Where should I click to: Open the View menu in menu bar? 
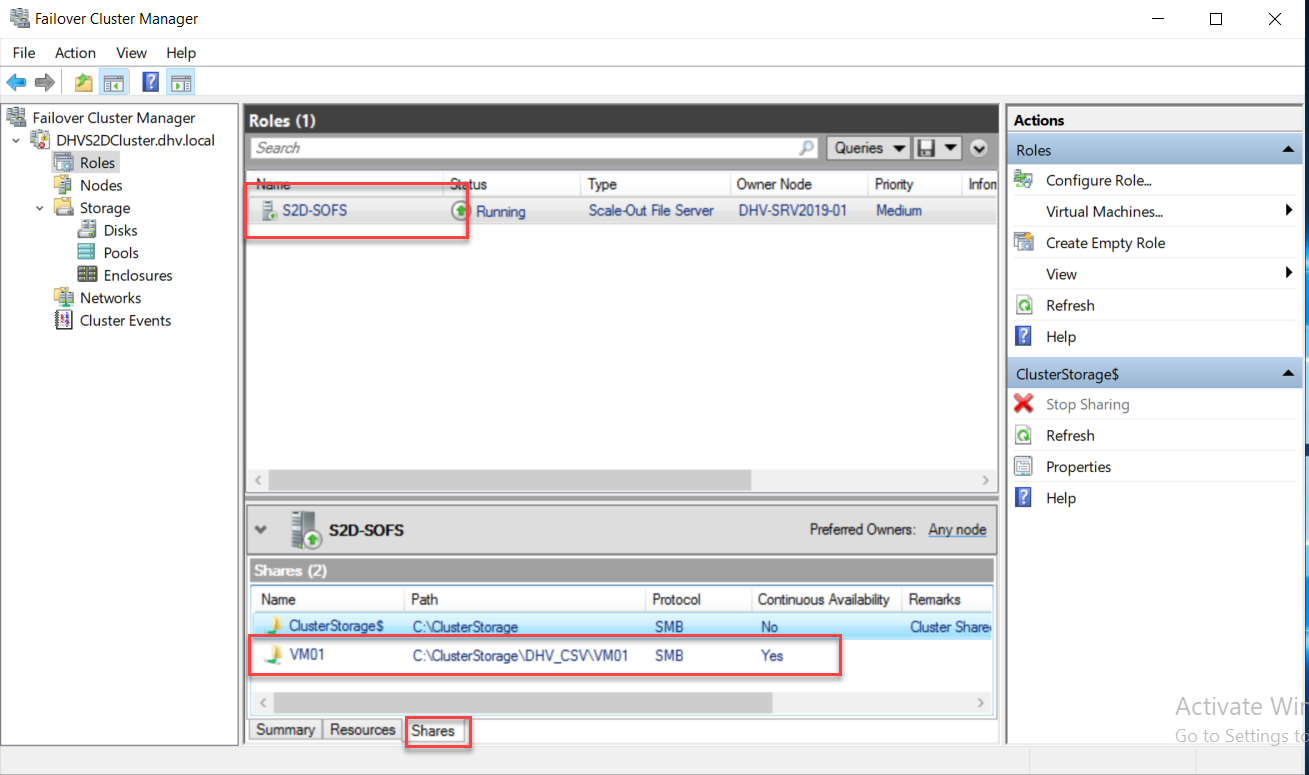[x=131, y=53]
